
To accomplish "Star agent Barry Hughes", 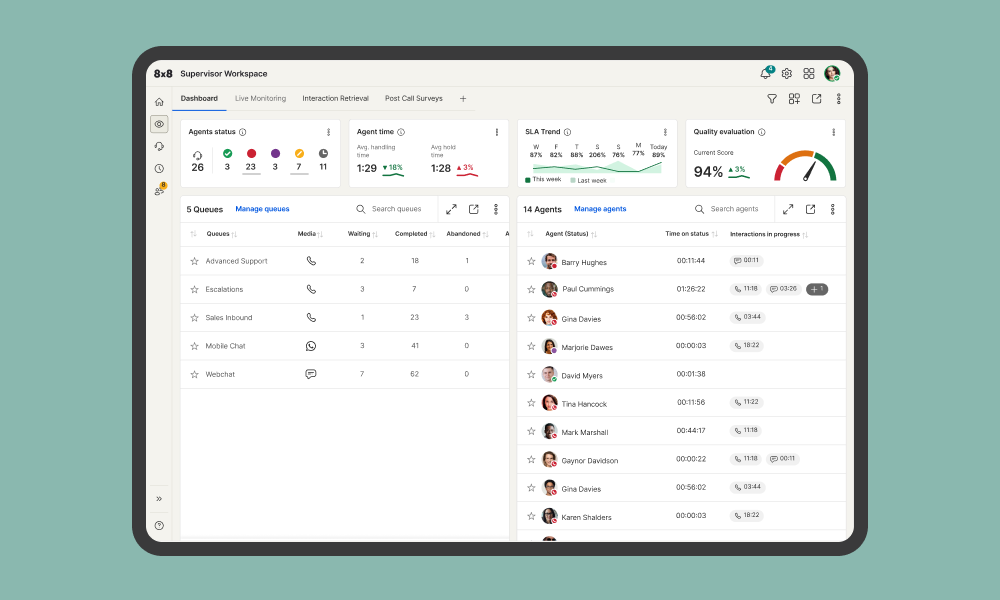I will point(531,261).
